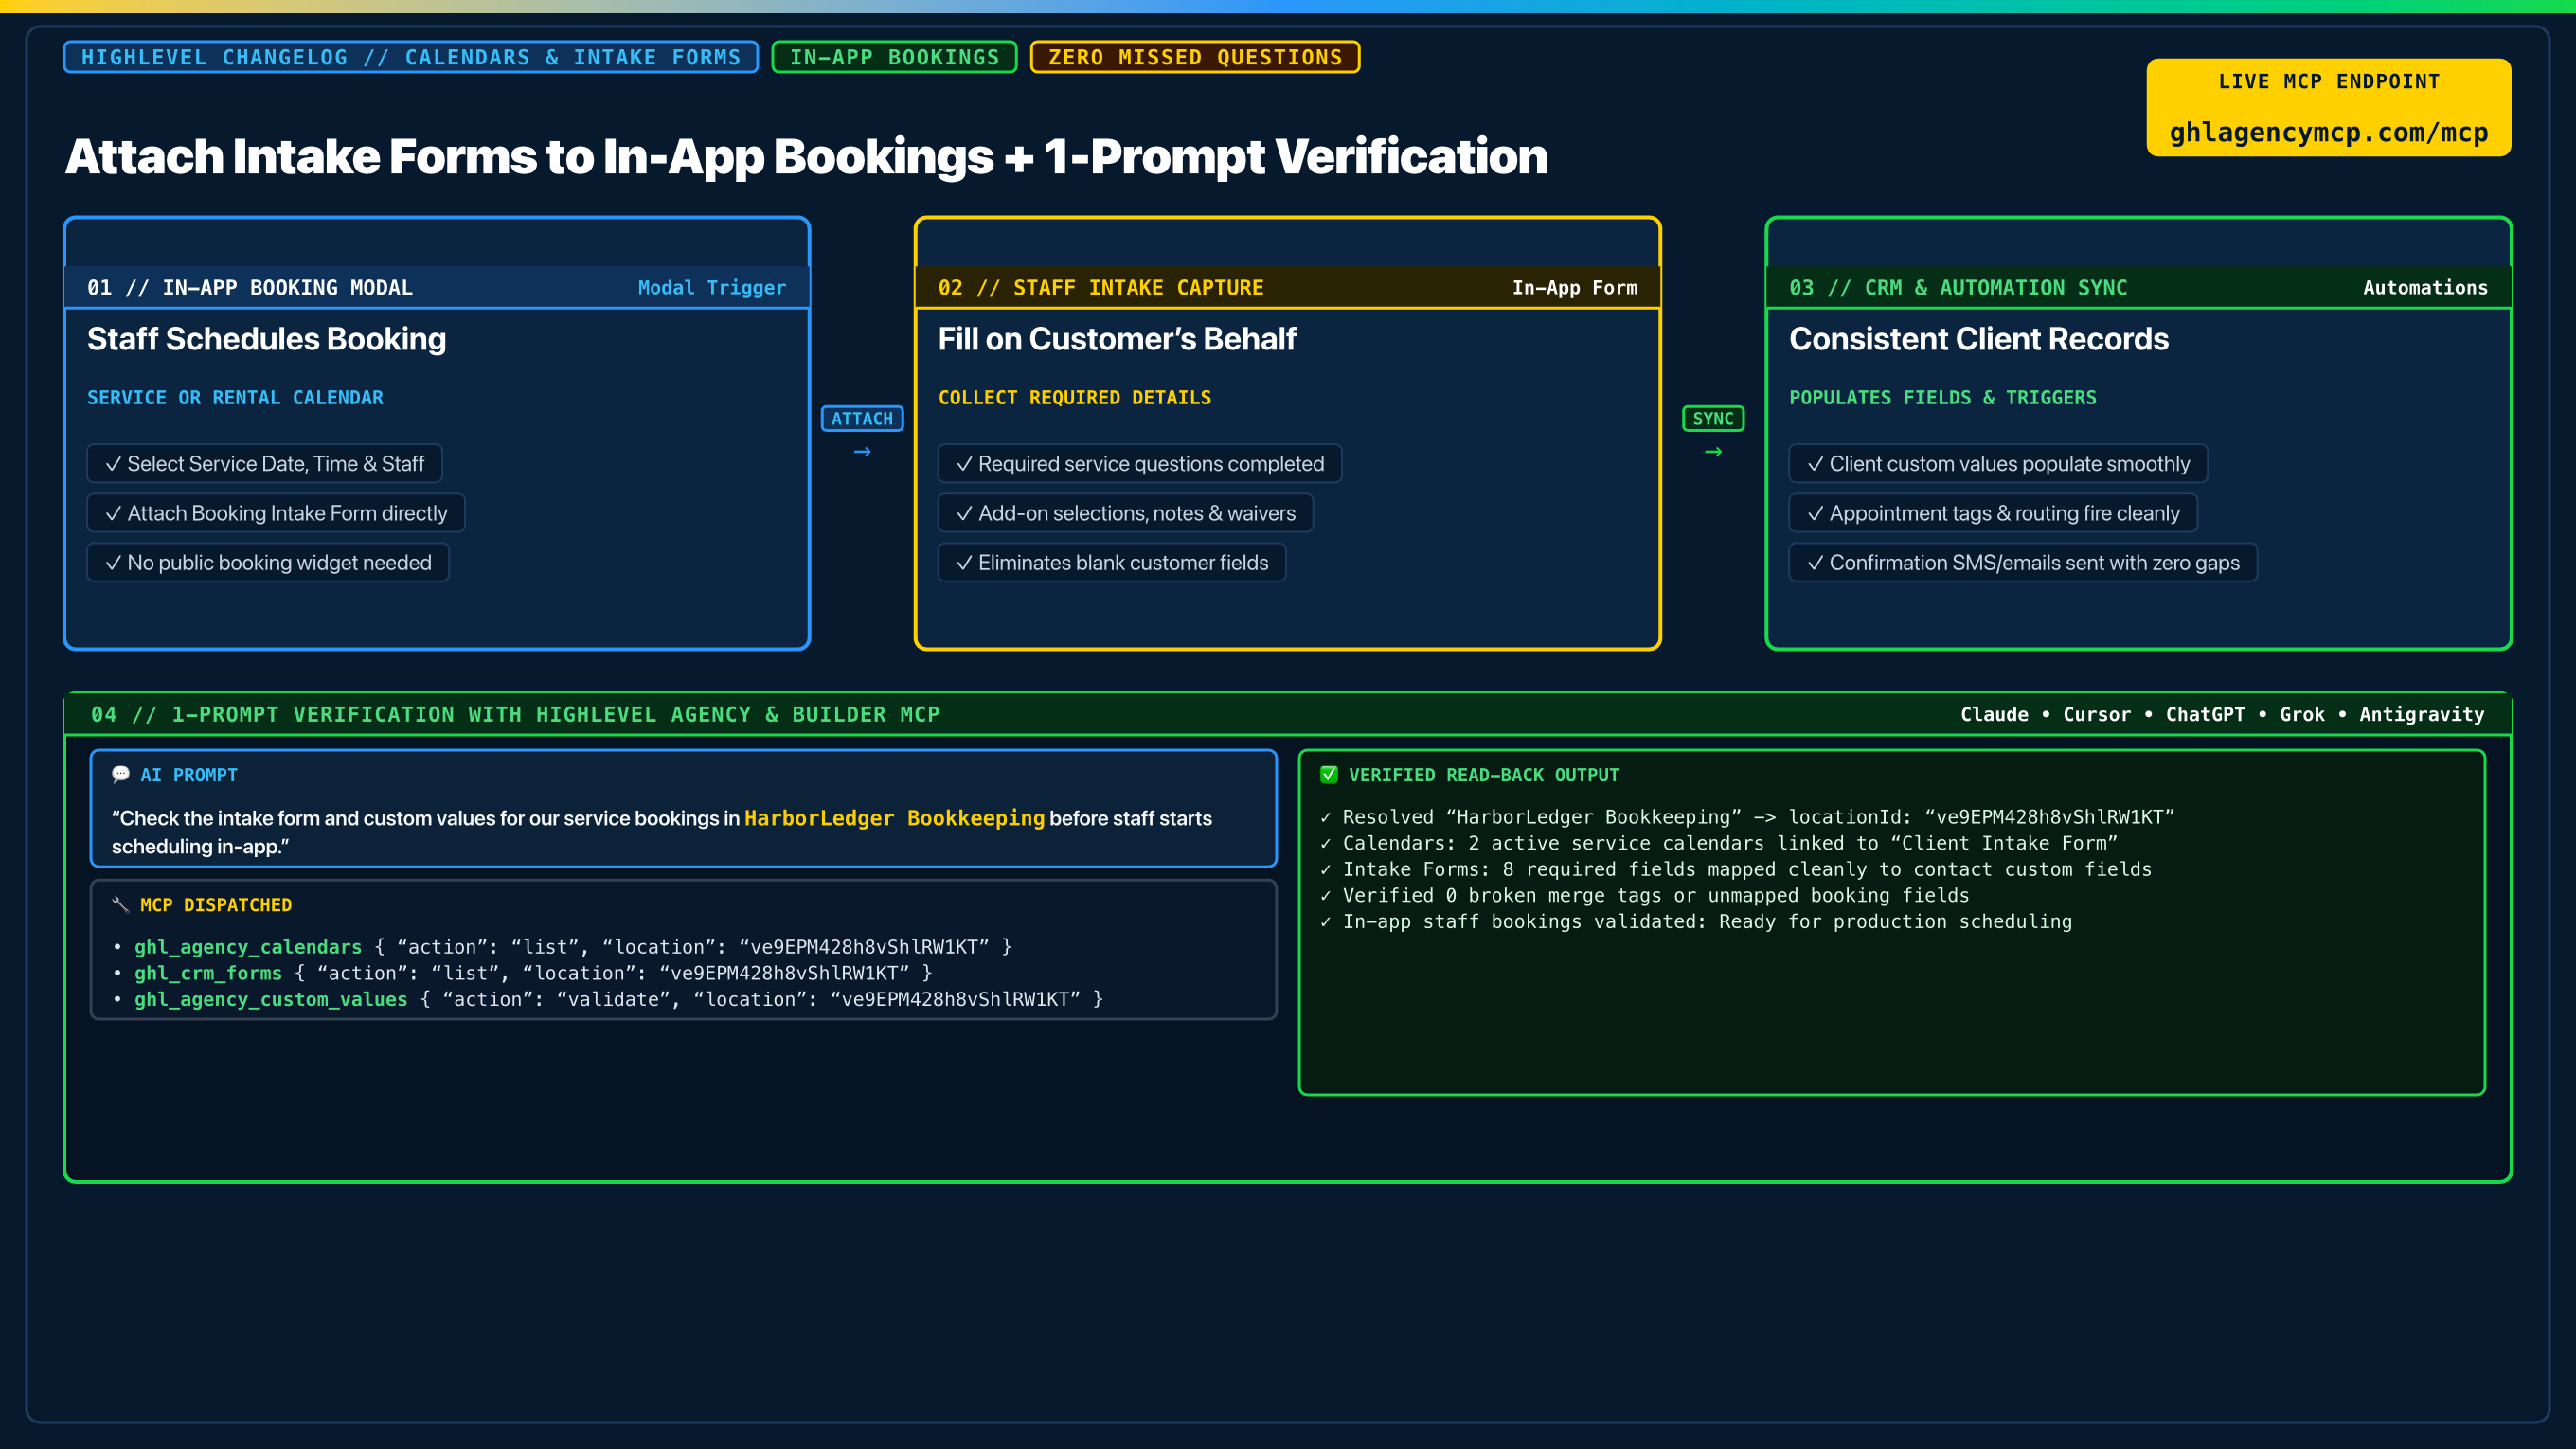Click 'Client custom values populate smoothly' chip
Image resolution: width=2576 pixels, height=1449 pixels.
pos(1998,463)
